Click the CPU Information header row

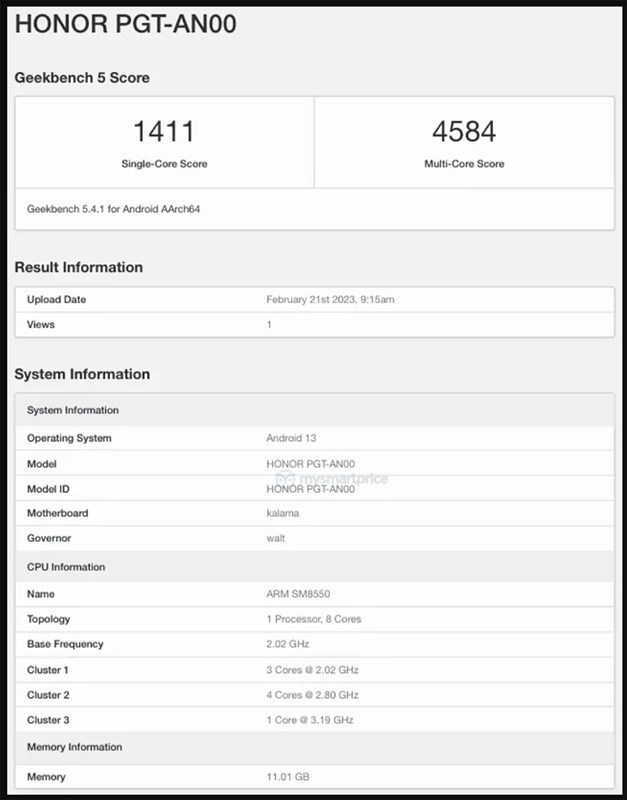pyautogui.click(x=314, y=567)
